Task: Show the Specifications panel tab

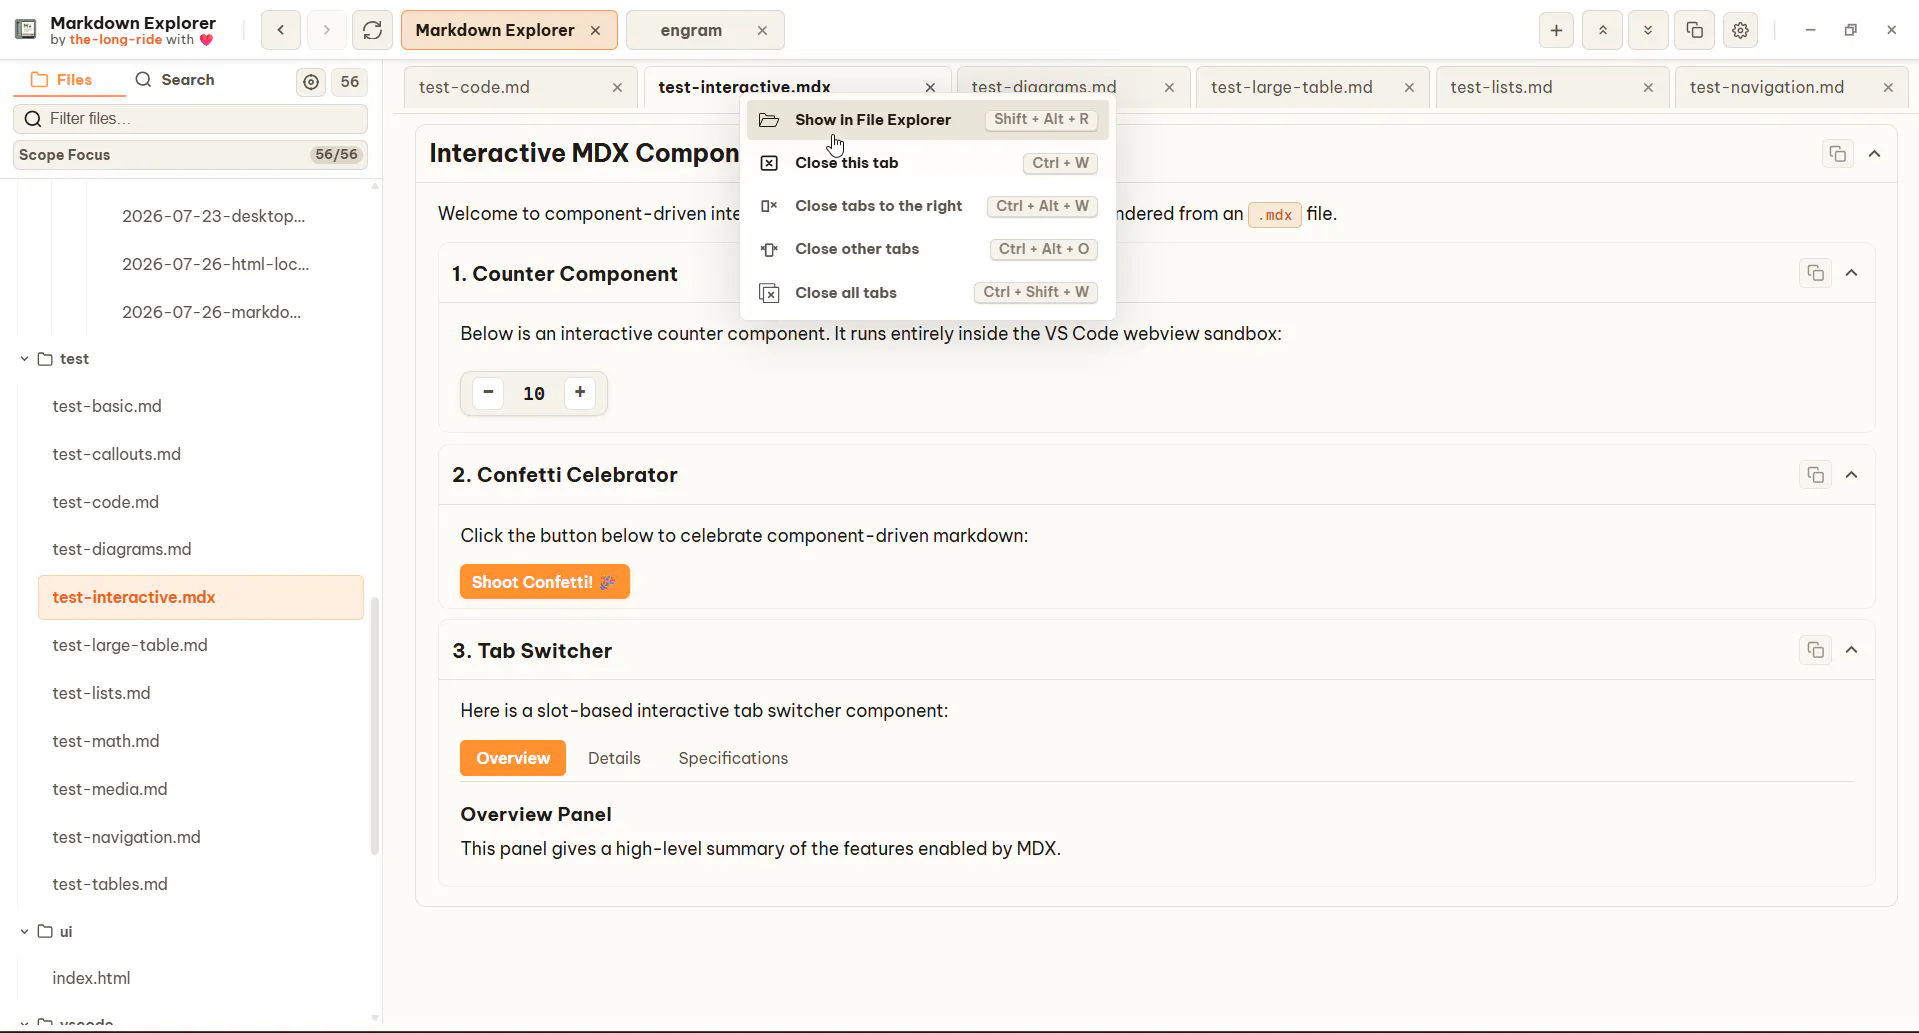Action: [733, 758]
